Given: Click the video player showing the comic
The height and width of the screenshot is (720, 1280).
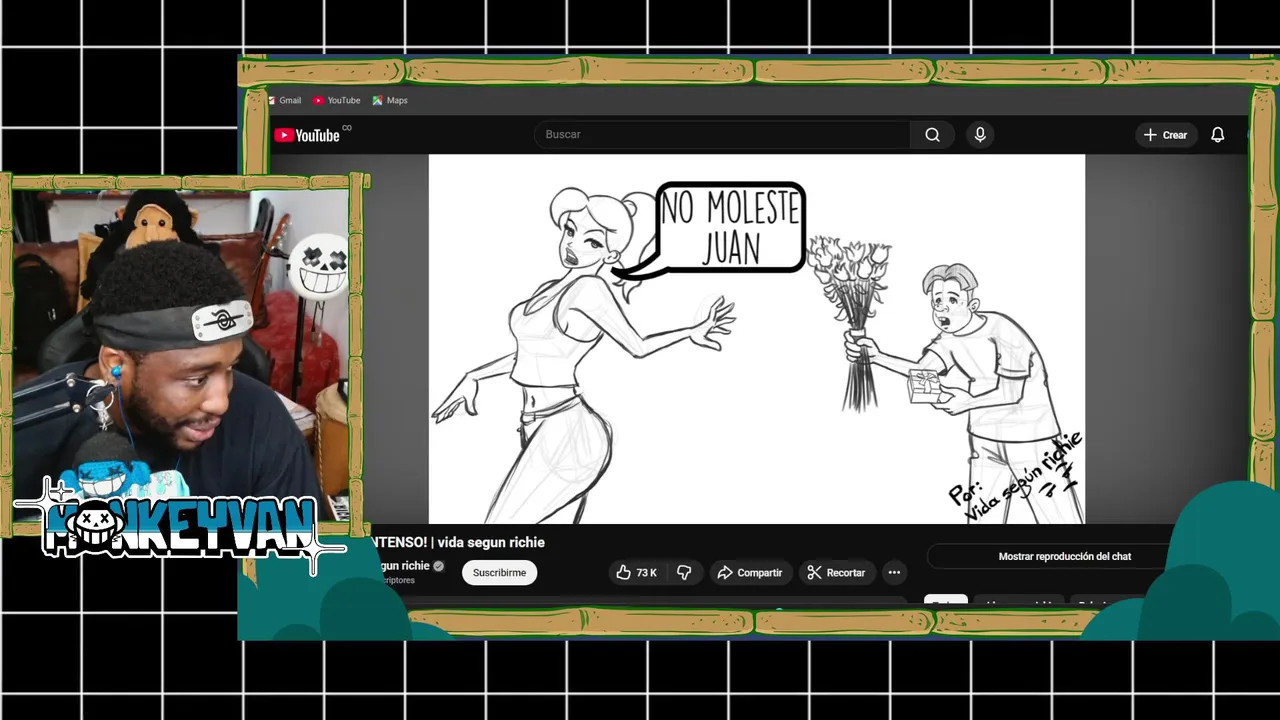Looking at the screenshot, I should coord(757,339).
